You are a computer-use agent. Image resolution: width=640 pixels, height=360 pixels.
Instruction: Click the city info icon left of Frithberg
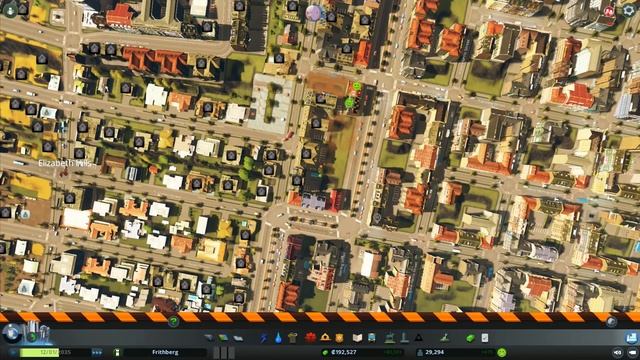click(117, 352)
